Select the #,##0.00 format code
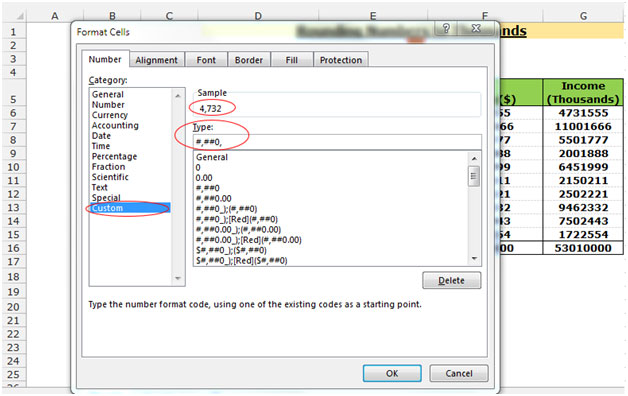628x396 pixels. (x=213, y=199)
